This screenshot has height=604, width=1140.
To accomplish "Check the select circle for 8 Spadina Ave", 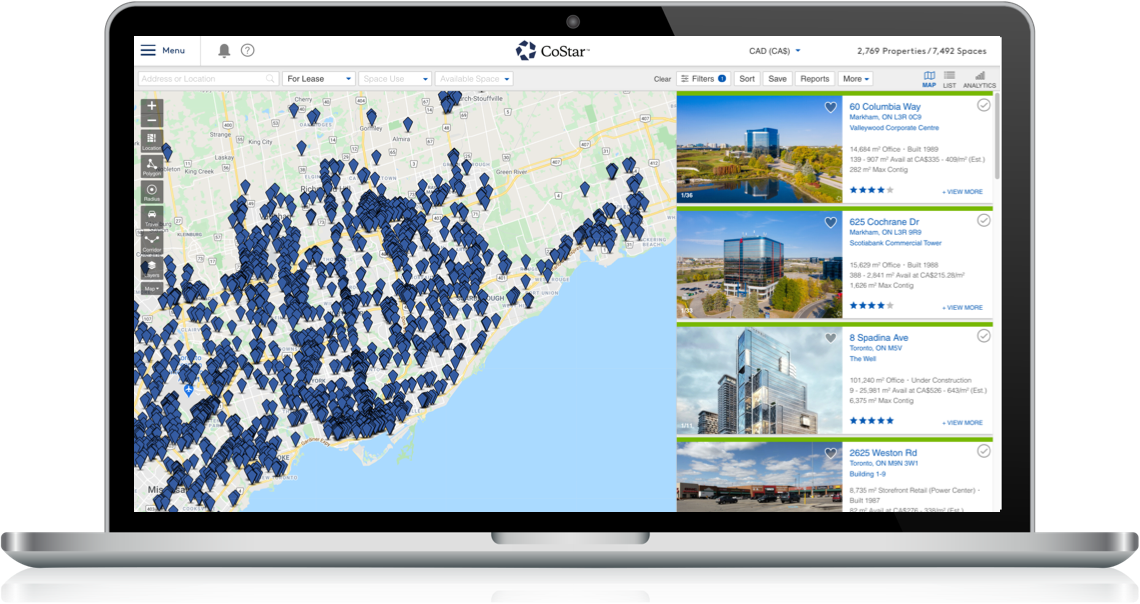I will coord(983,336).
